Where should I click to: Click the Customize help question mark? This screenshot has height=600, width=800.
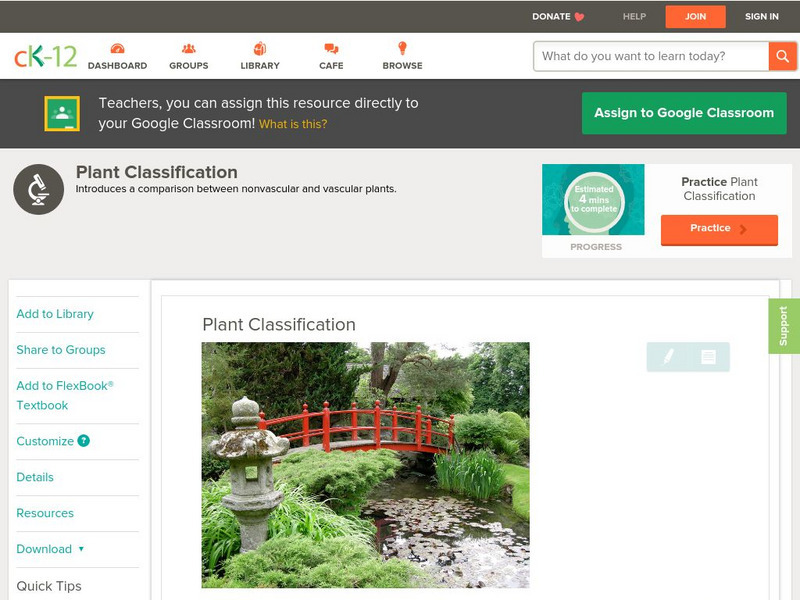coord(83,441)
